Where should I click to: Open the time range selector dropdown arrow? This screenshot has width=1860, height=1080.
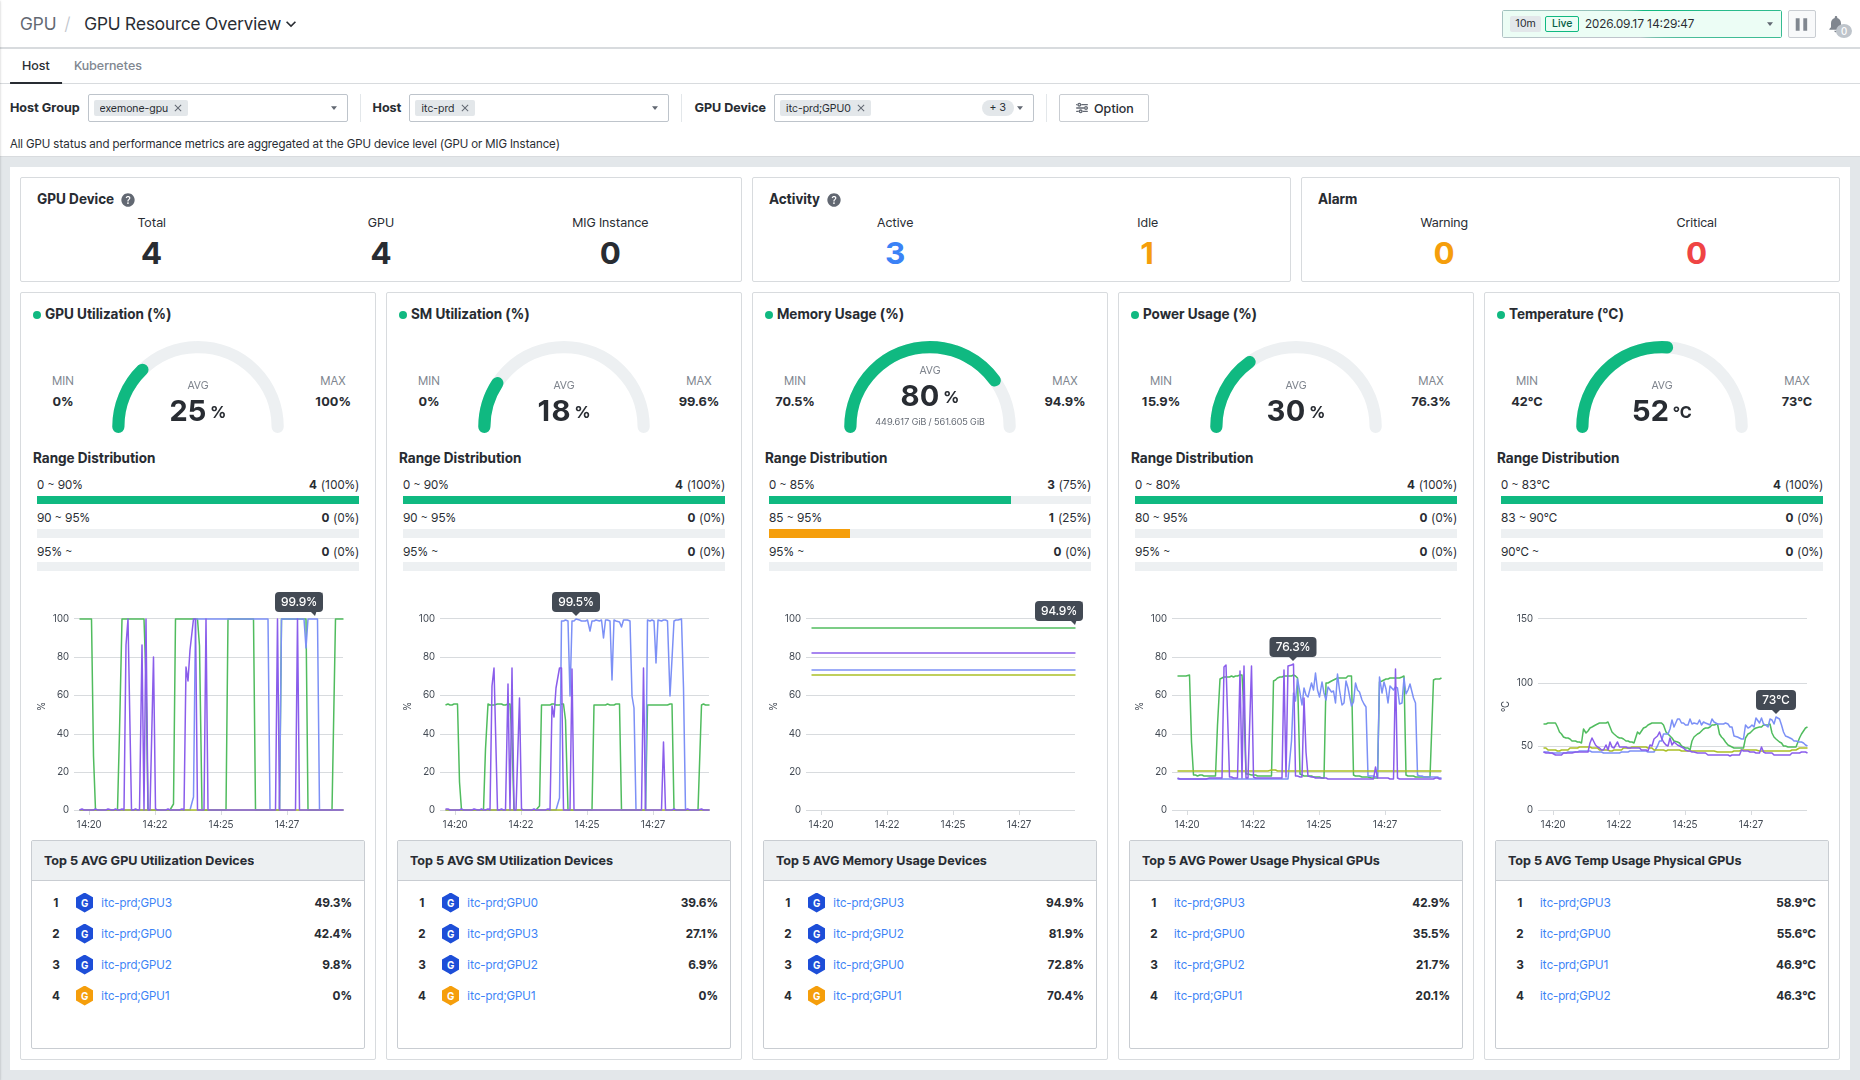click(x=1769, y=24)
